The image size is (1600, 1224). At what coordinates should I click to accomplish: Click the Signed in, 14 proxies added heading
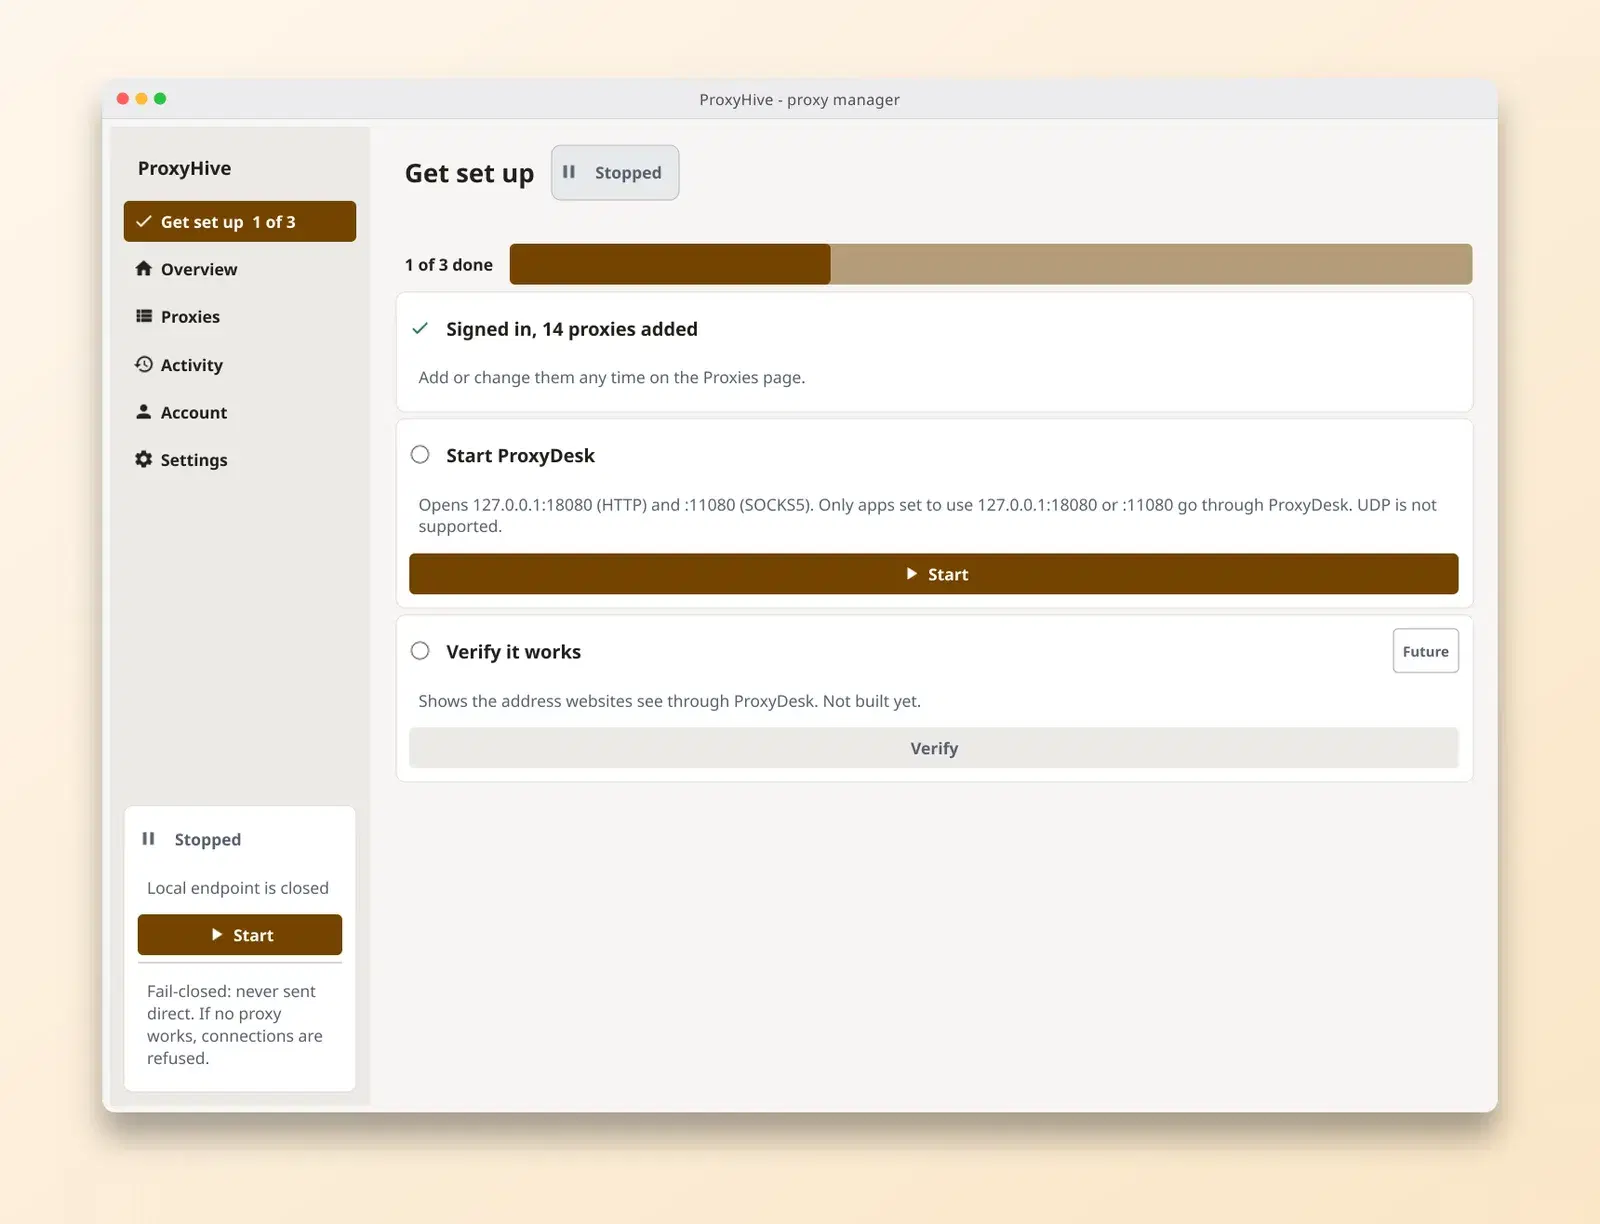click(x=572, y=329)
